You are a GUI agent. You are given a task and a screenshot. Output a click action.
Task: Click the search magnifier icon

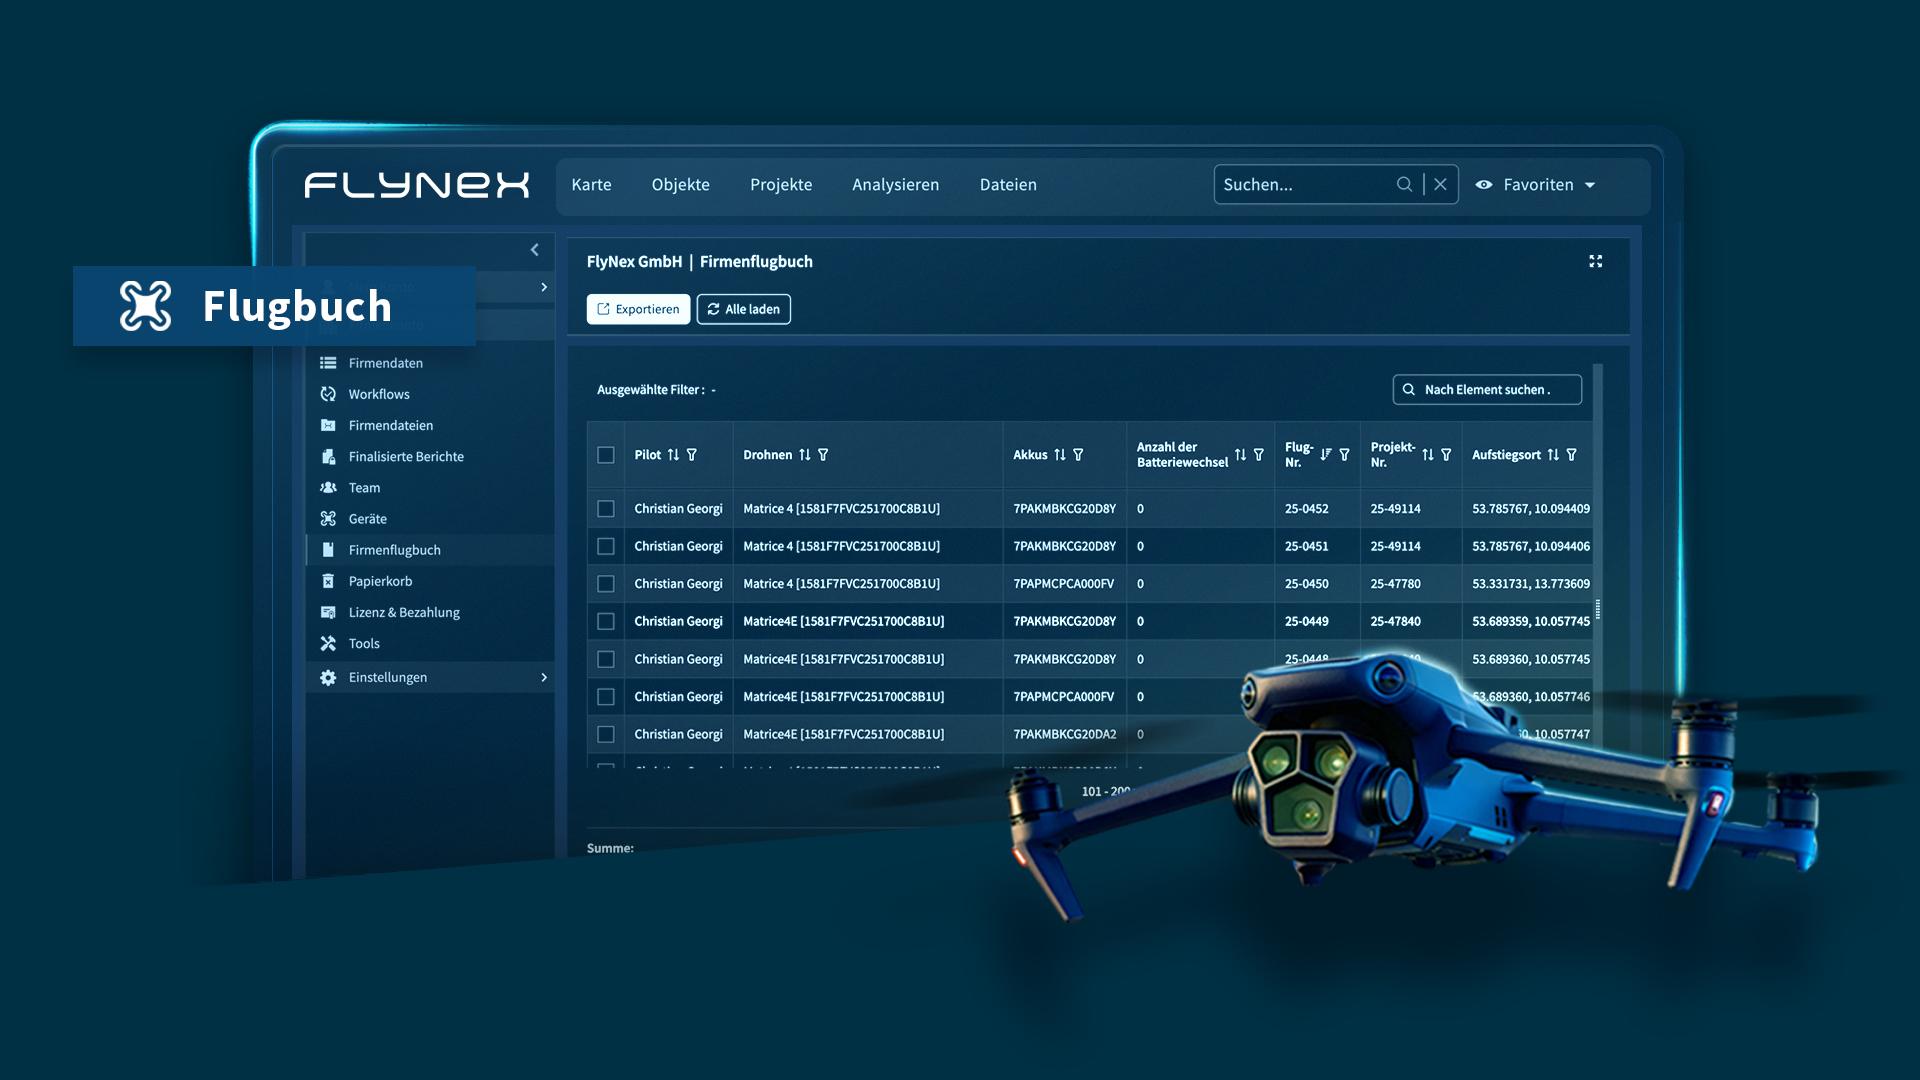pyautogui.click(x=1404, y=184)
